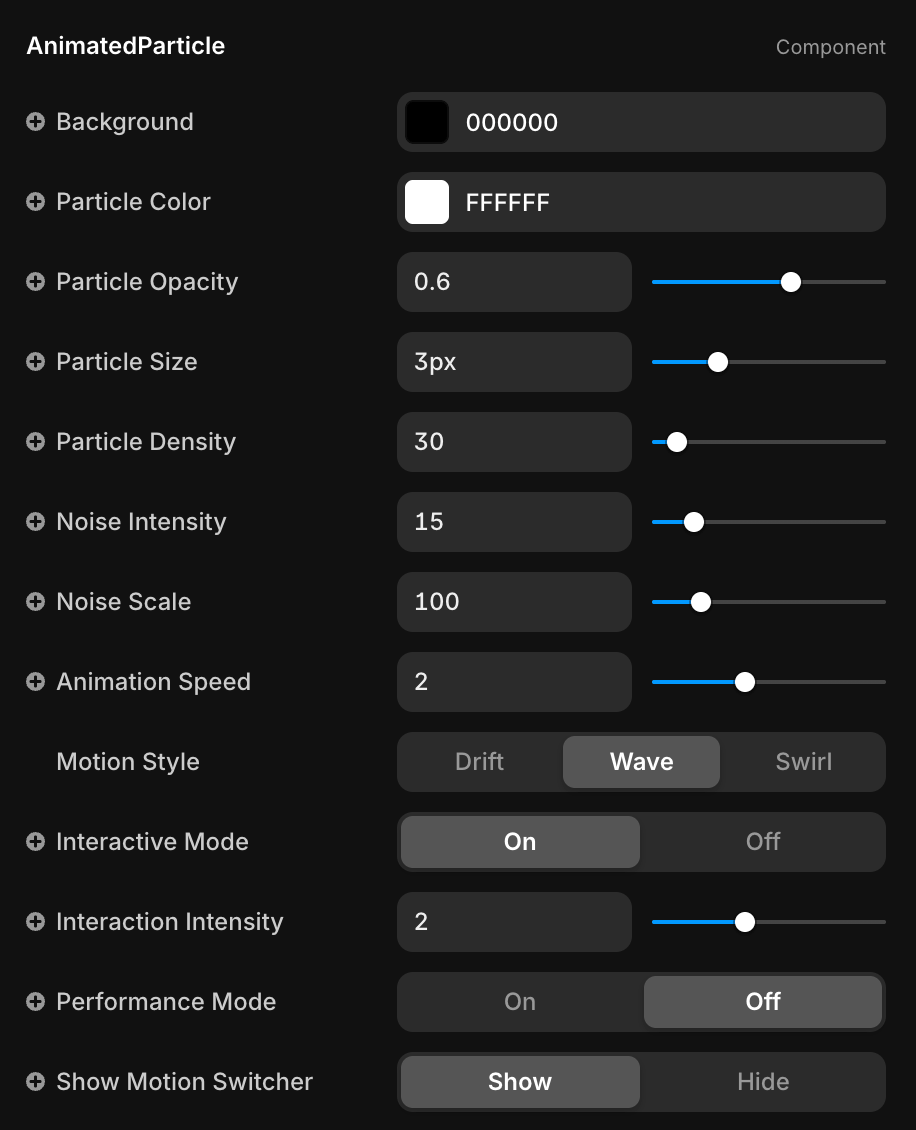The image size is (916, 1130).
Task: Click the Particle Density value field
Action: tap(514, 442)
